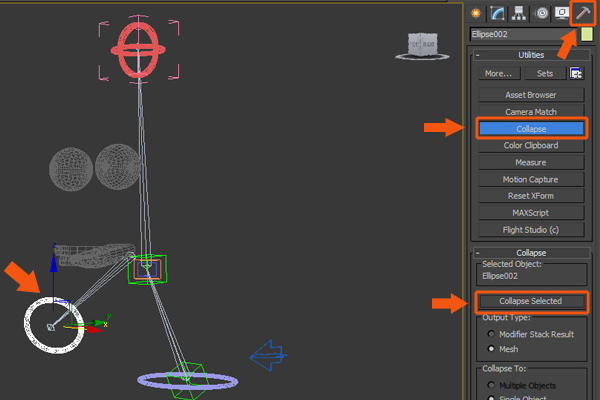600x400 pixels.
Task: Open the Display command panel tab
Action: click(562, 13)
